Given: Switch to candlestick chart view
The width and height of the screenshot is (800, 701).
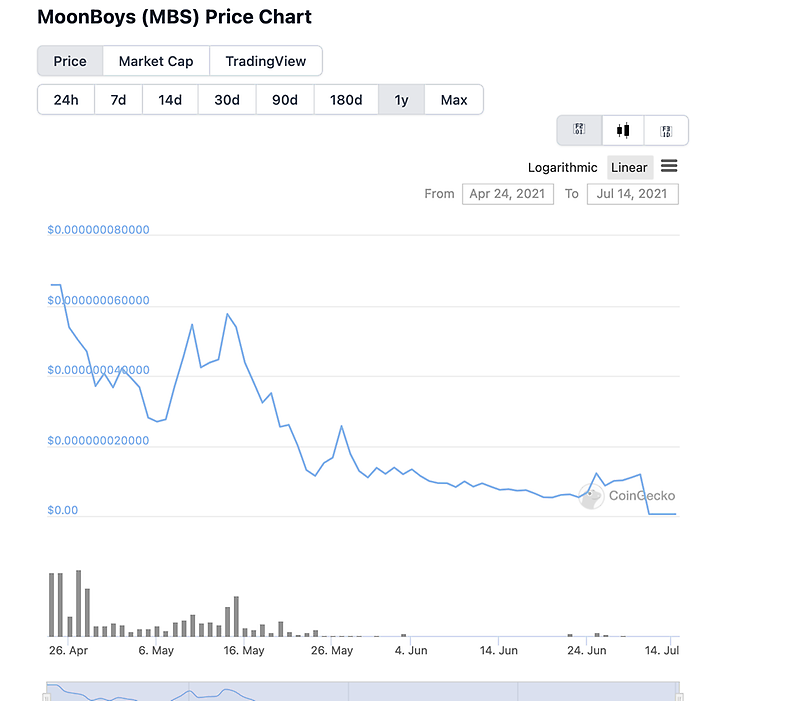Looking at the screenshot, I should tap(623, 130).
